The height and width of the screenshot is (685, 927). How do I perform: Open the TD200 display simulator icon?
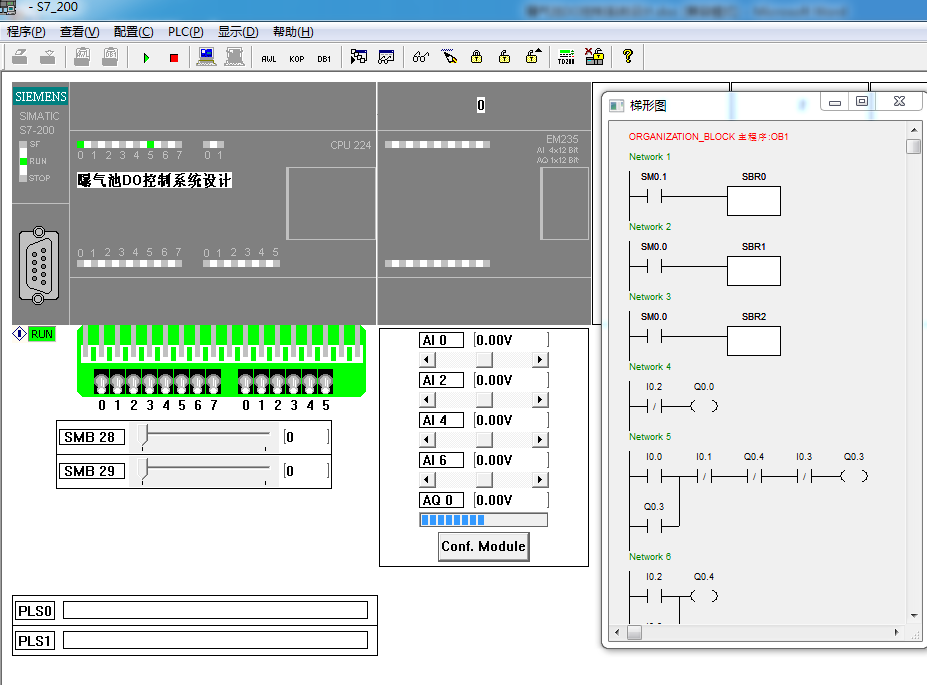(566, 58)
